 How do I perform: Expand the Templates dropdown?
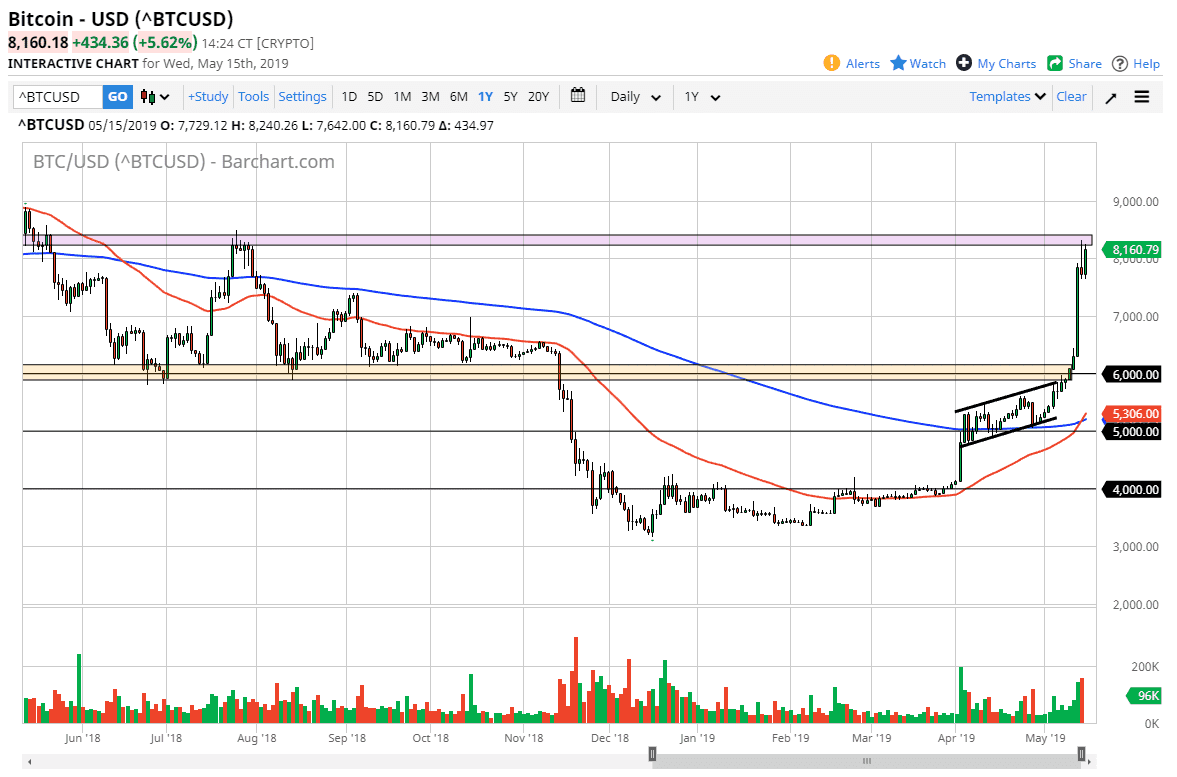coord(1008,97)
